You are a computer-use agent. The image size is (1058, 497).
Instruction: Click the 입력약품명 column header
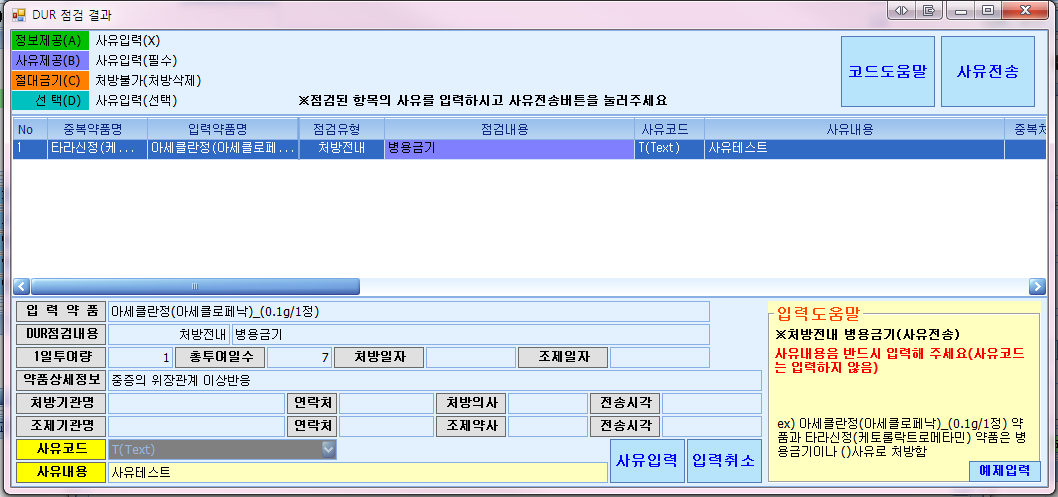pyautogui.click(x=223, y=129)
